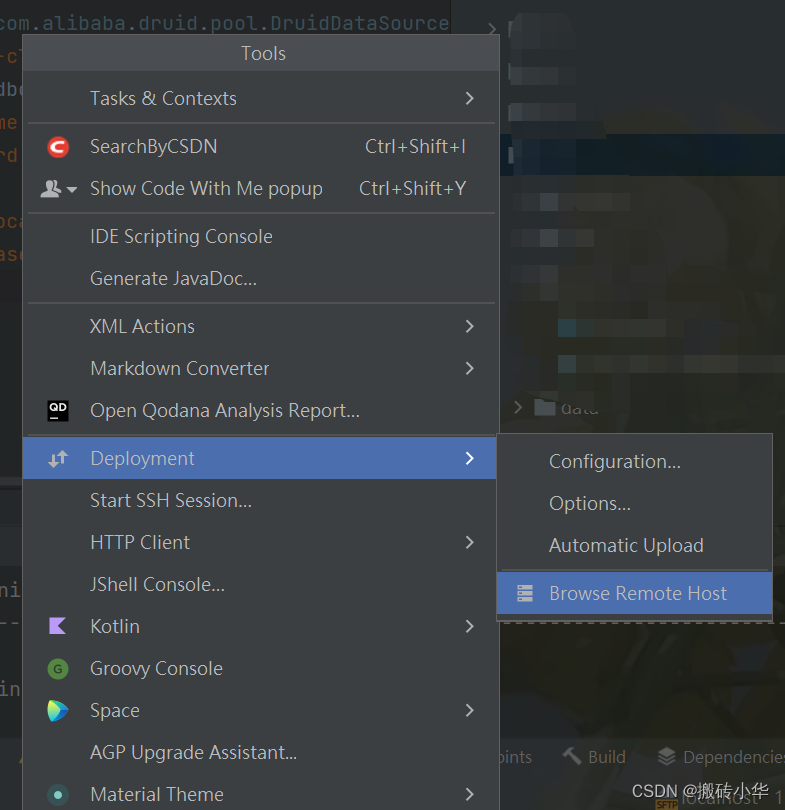
Task: Open Qodana Analysis Report entry
Action: click(261, 411)
